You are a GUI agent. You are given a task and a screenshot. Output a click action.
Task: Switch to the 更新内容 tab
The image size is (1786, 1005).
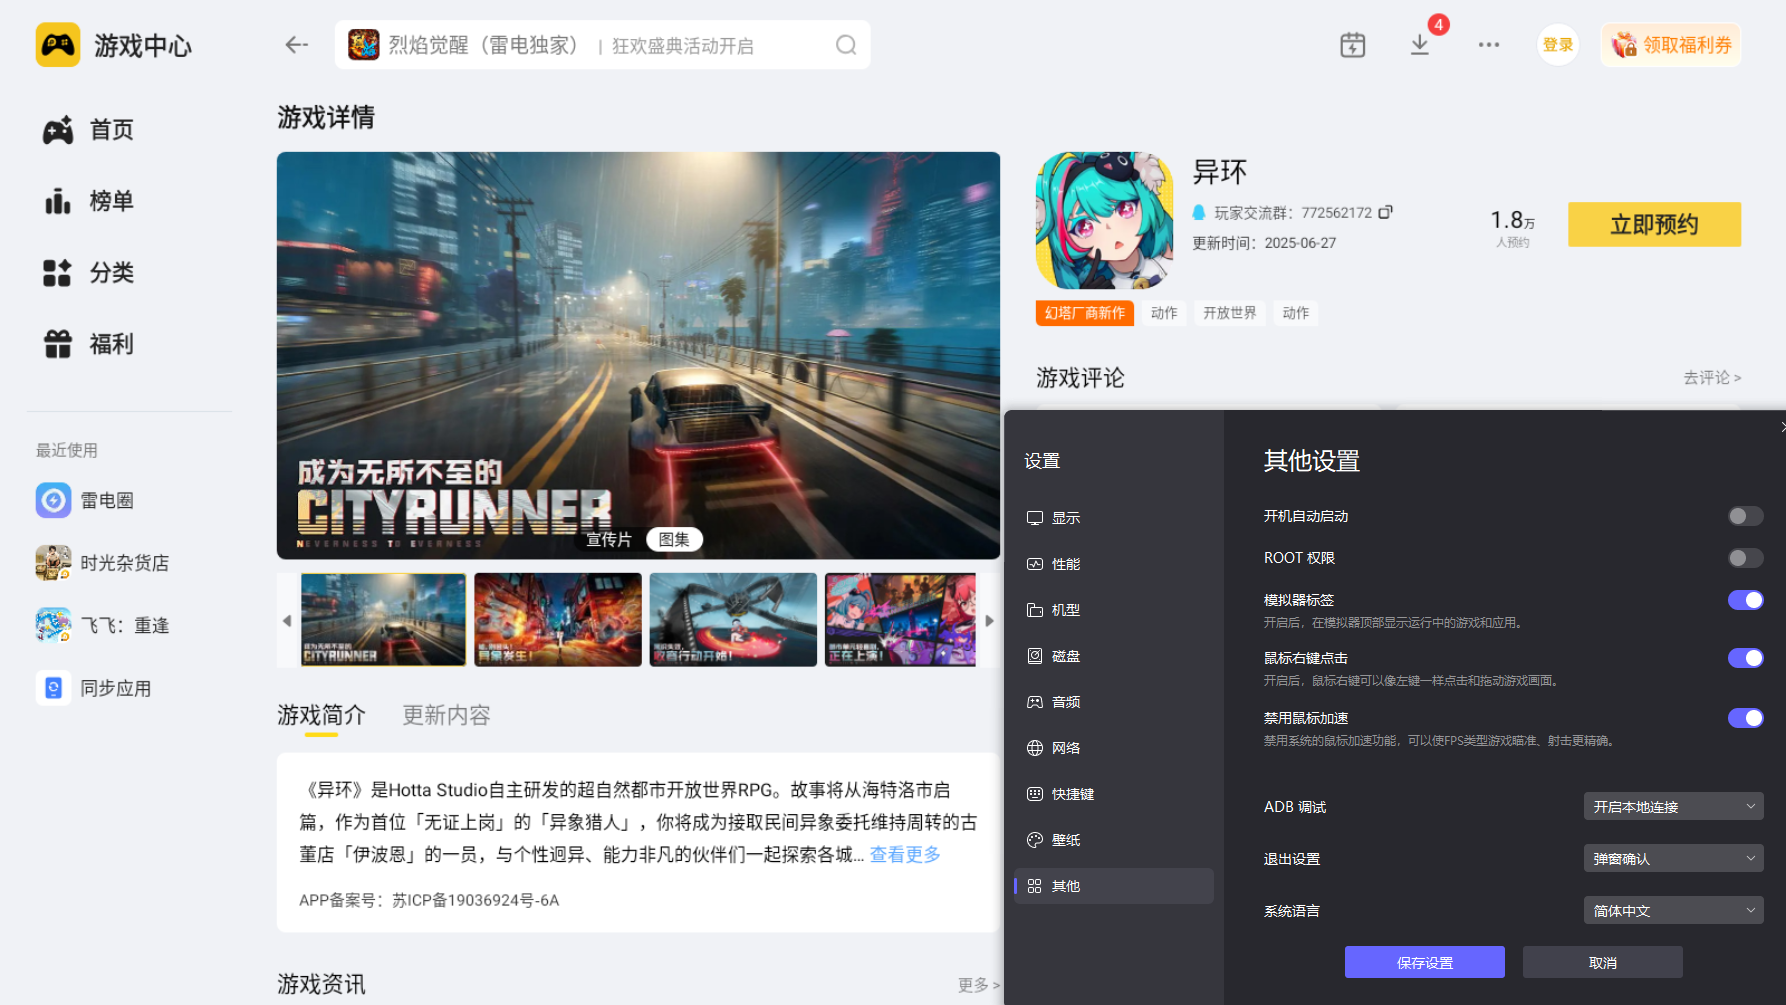coord(445,715)
